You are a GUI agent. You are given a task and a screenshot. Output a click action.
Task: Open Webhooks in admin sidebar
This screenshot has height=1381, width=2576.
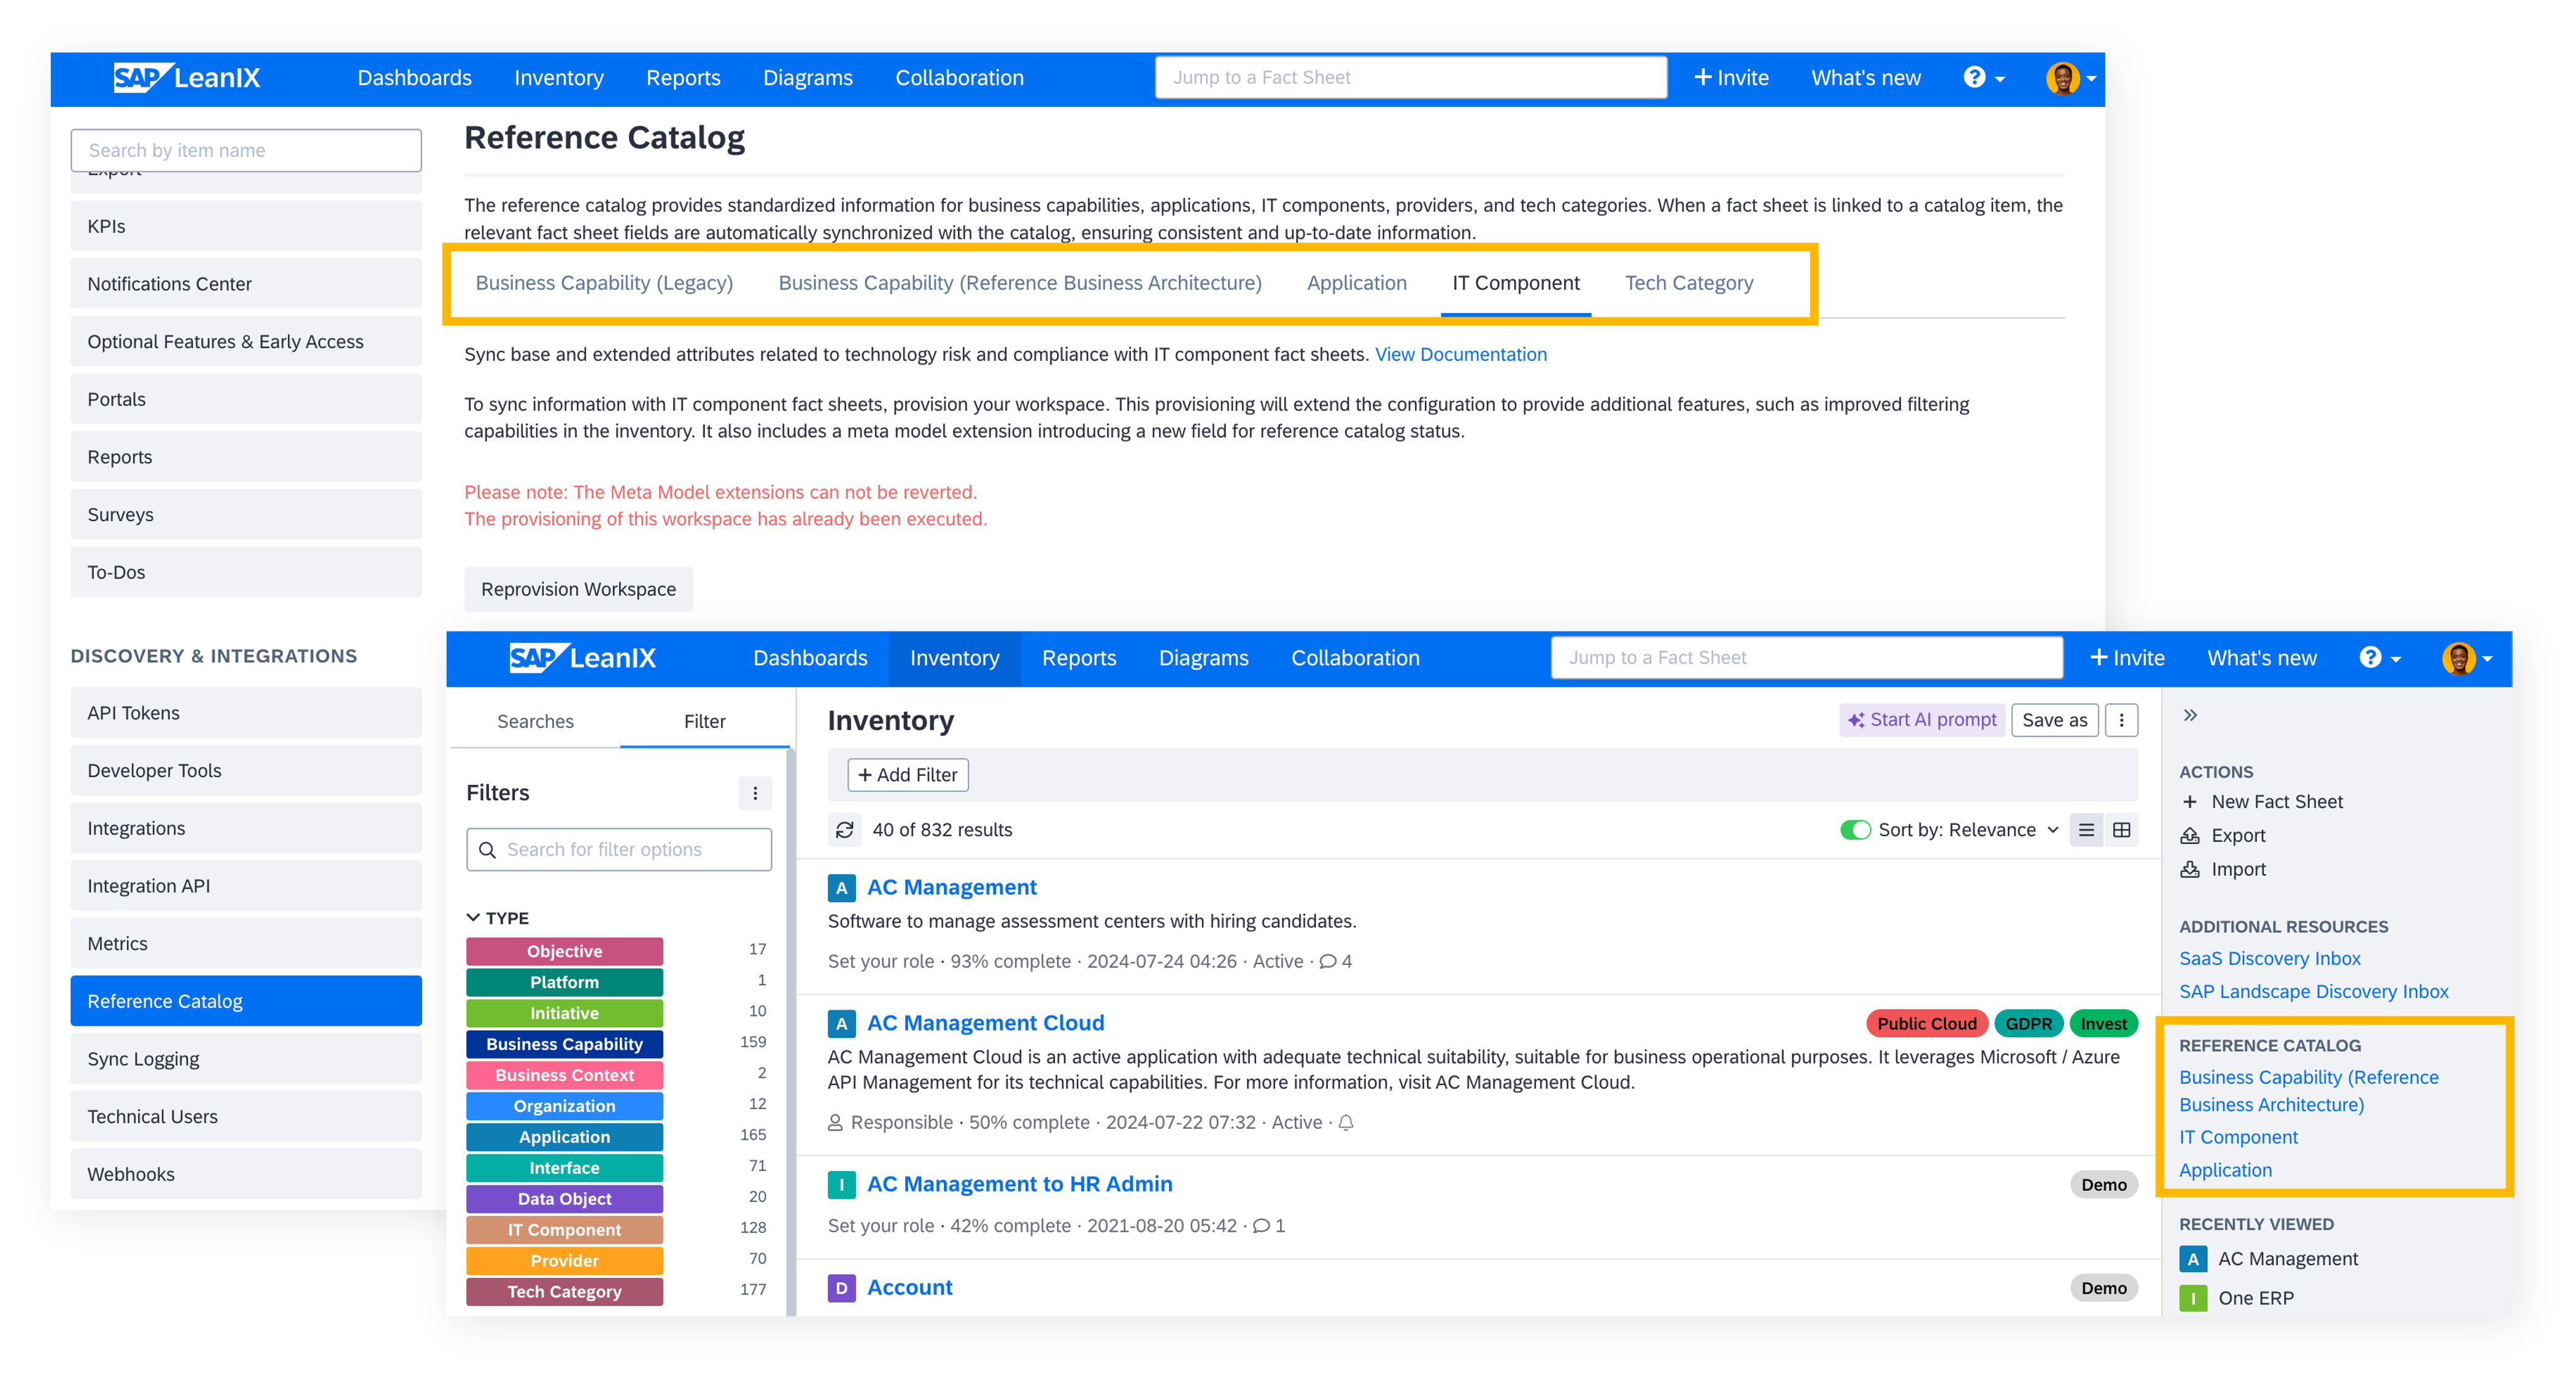(246, 1174)
